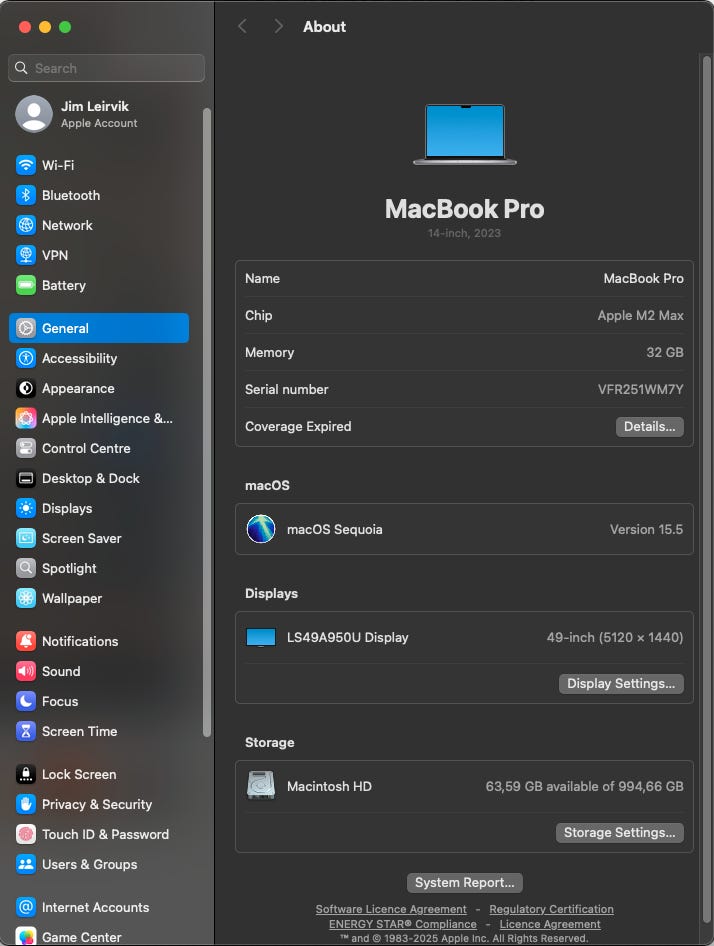Open the Focus moon icon
The image size is (714, 946).
tap(25, 701)
